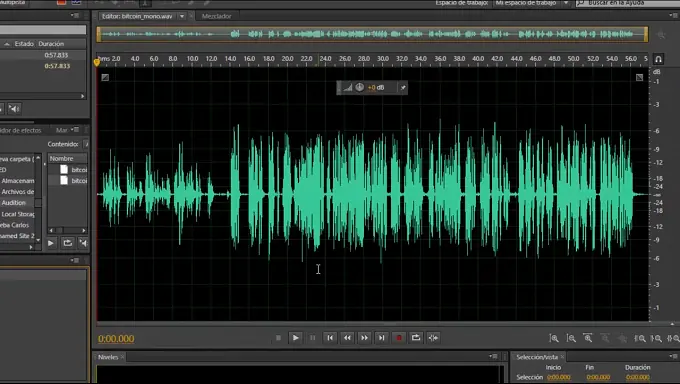Click the Rewind transport button
This screenshot has height=384, width=680.
[347, 338]
